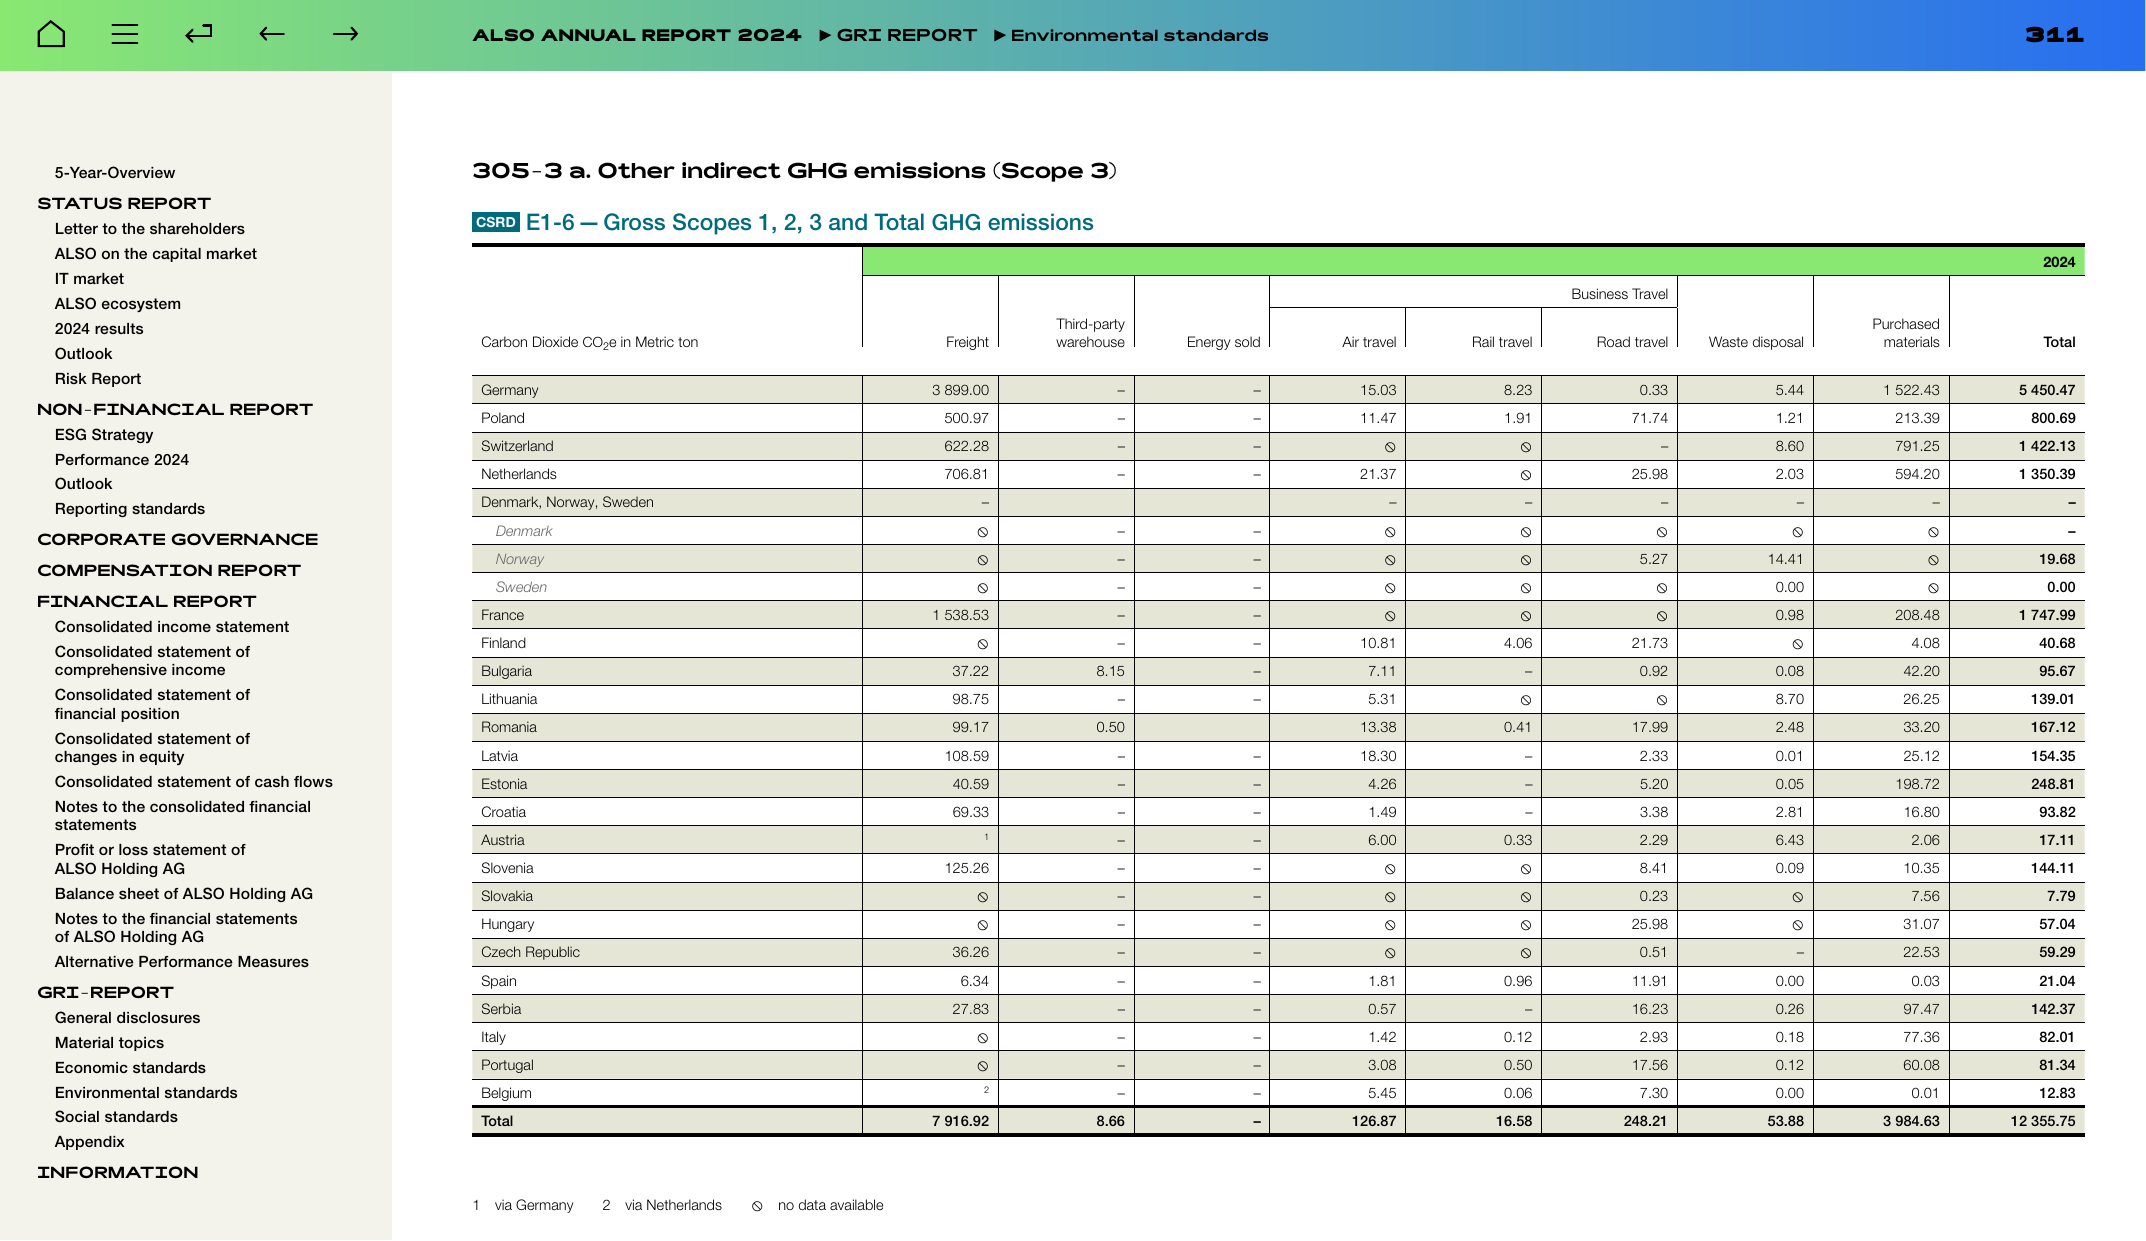2146x1241 pixels.
Task: Click the Total row grand total 12 355.75
Action: [2043, 1121]
